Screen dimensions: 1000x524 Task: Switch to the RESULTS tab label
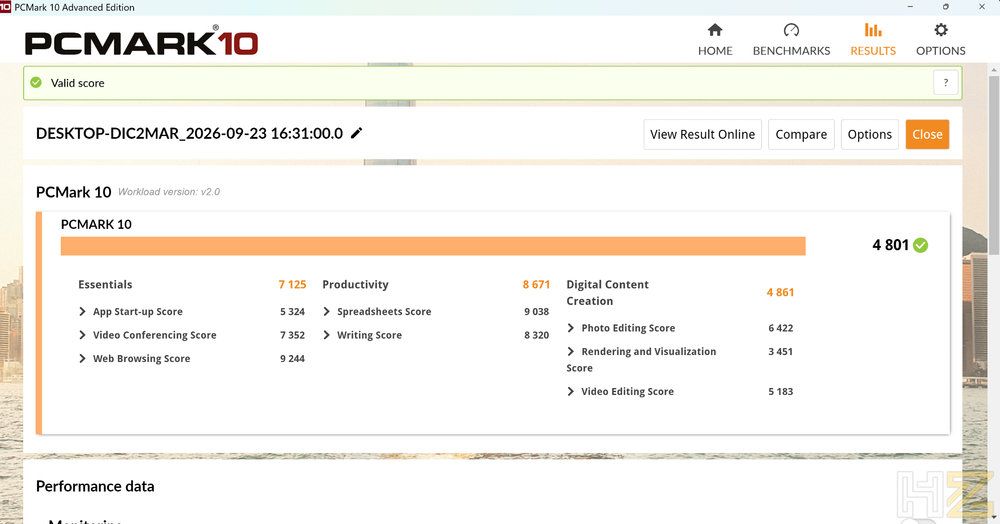(873, 51)
